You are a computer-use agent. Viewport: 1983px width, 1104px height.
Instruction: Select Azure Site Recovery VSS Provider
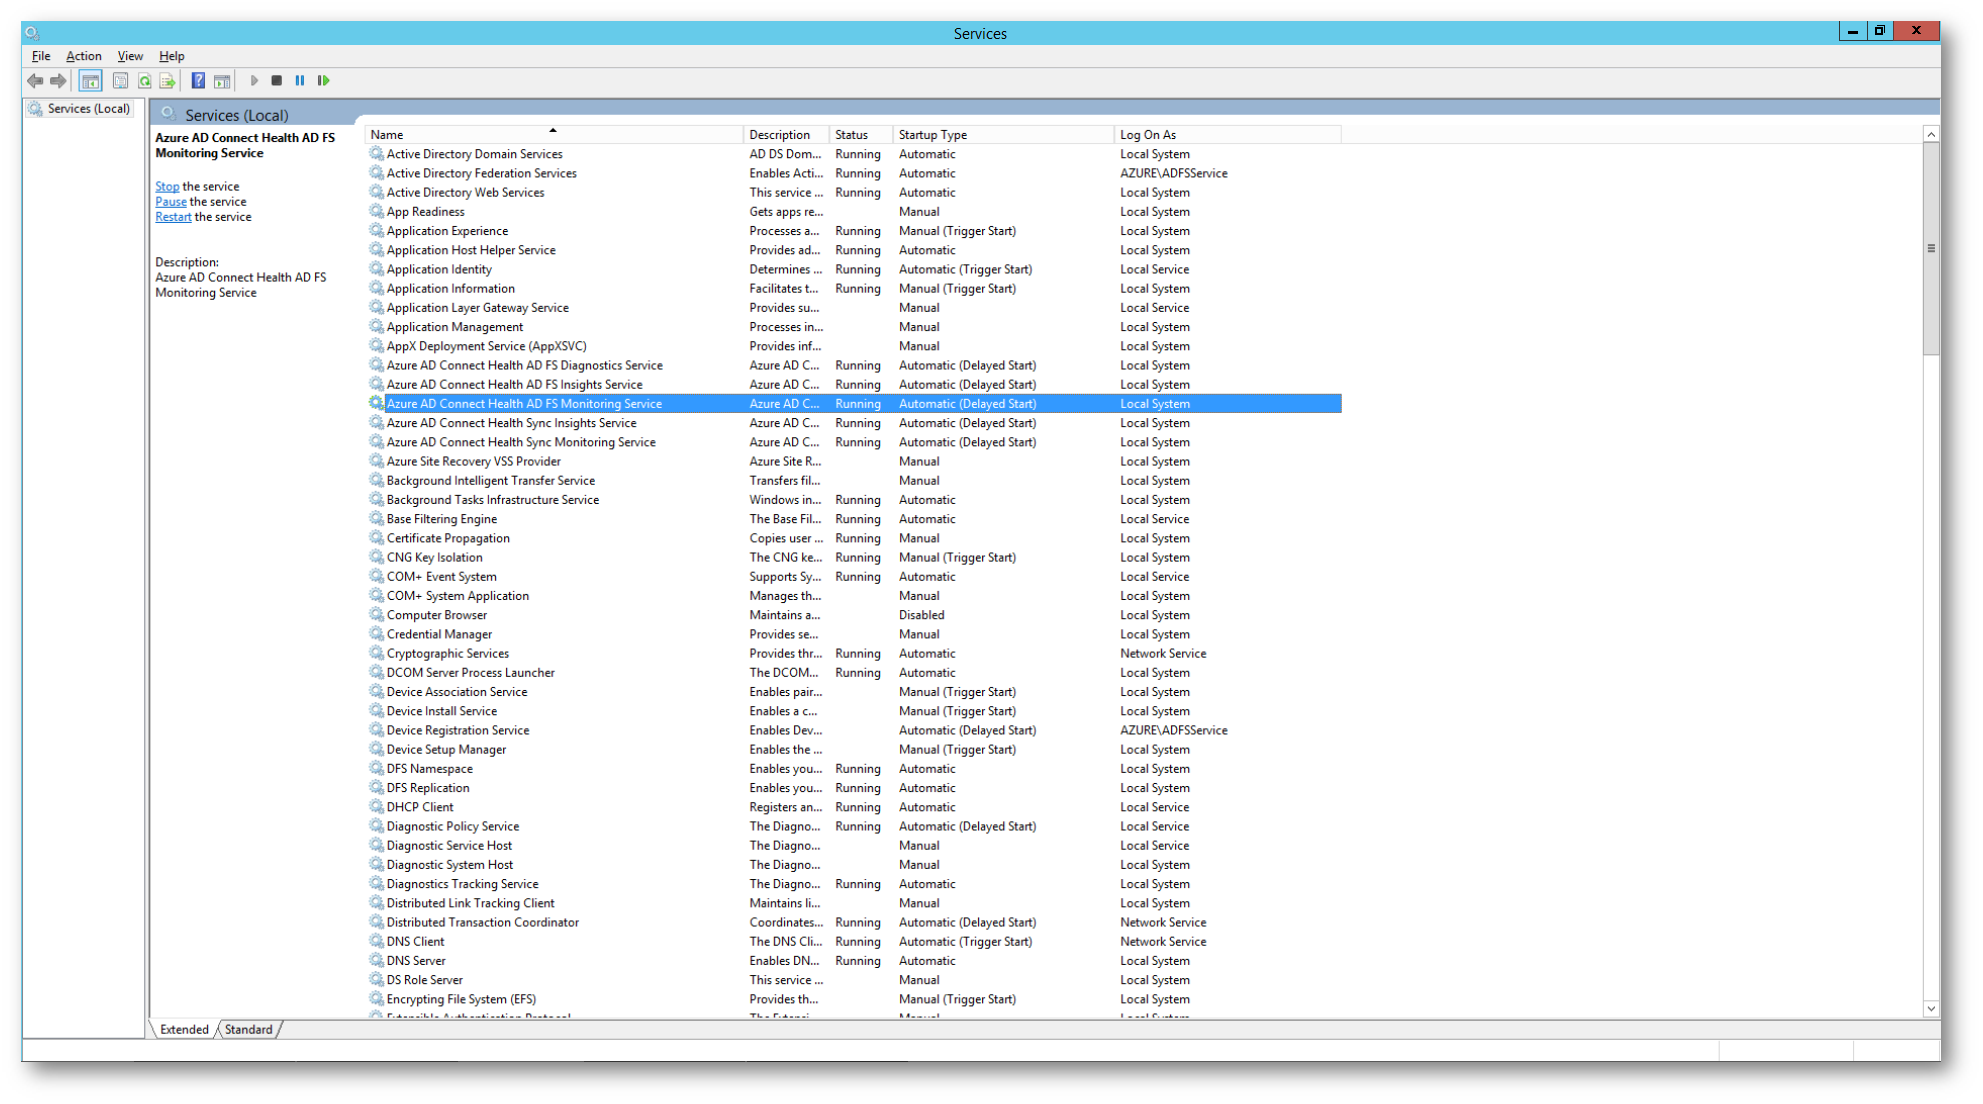[x=854, y=461]
